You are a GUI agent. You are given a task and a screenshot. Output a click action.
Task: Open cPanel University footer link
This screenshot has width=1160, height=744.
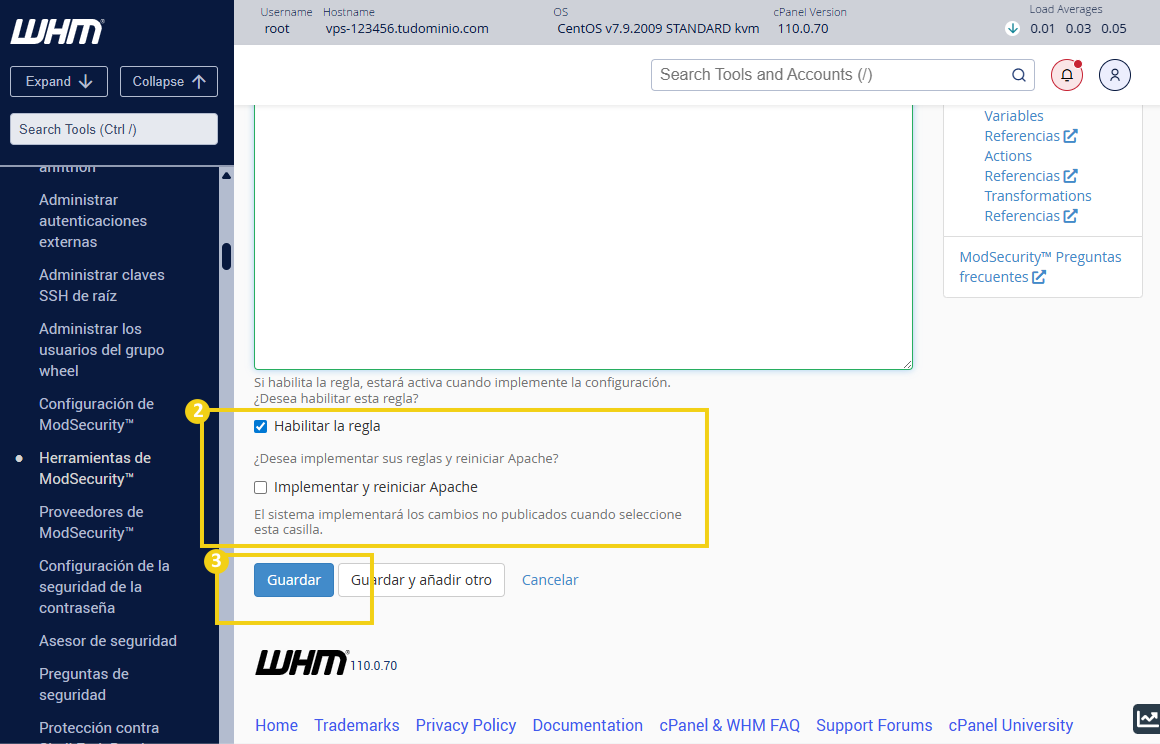click(1011, 726)
